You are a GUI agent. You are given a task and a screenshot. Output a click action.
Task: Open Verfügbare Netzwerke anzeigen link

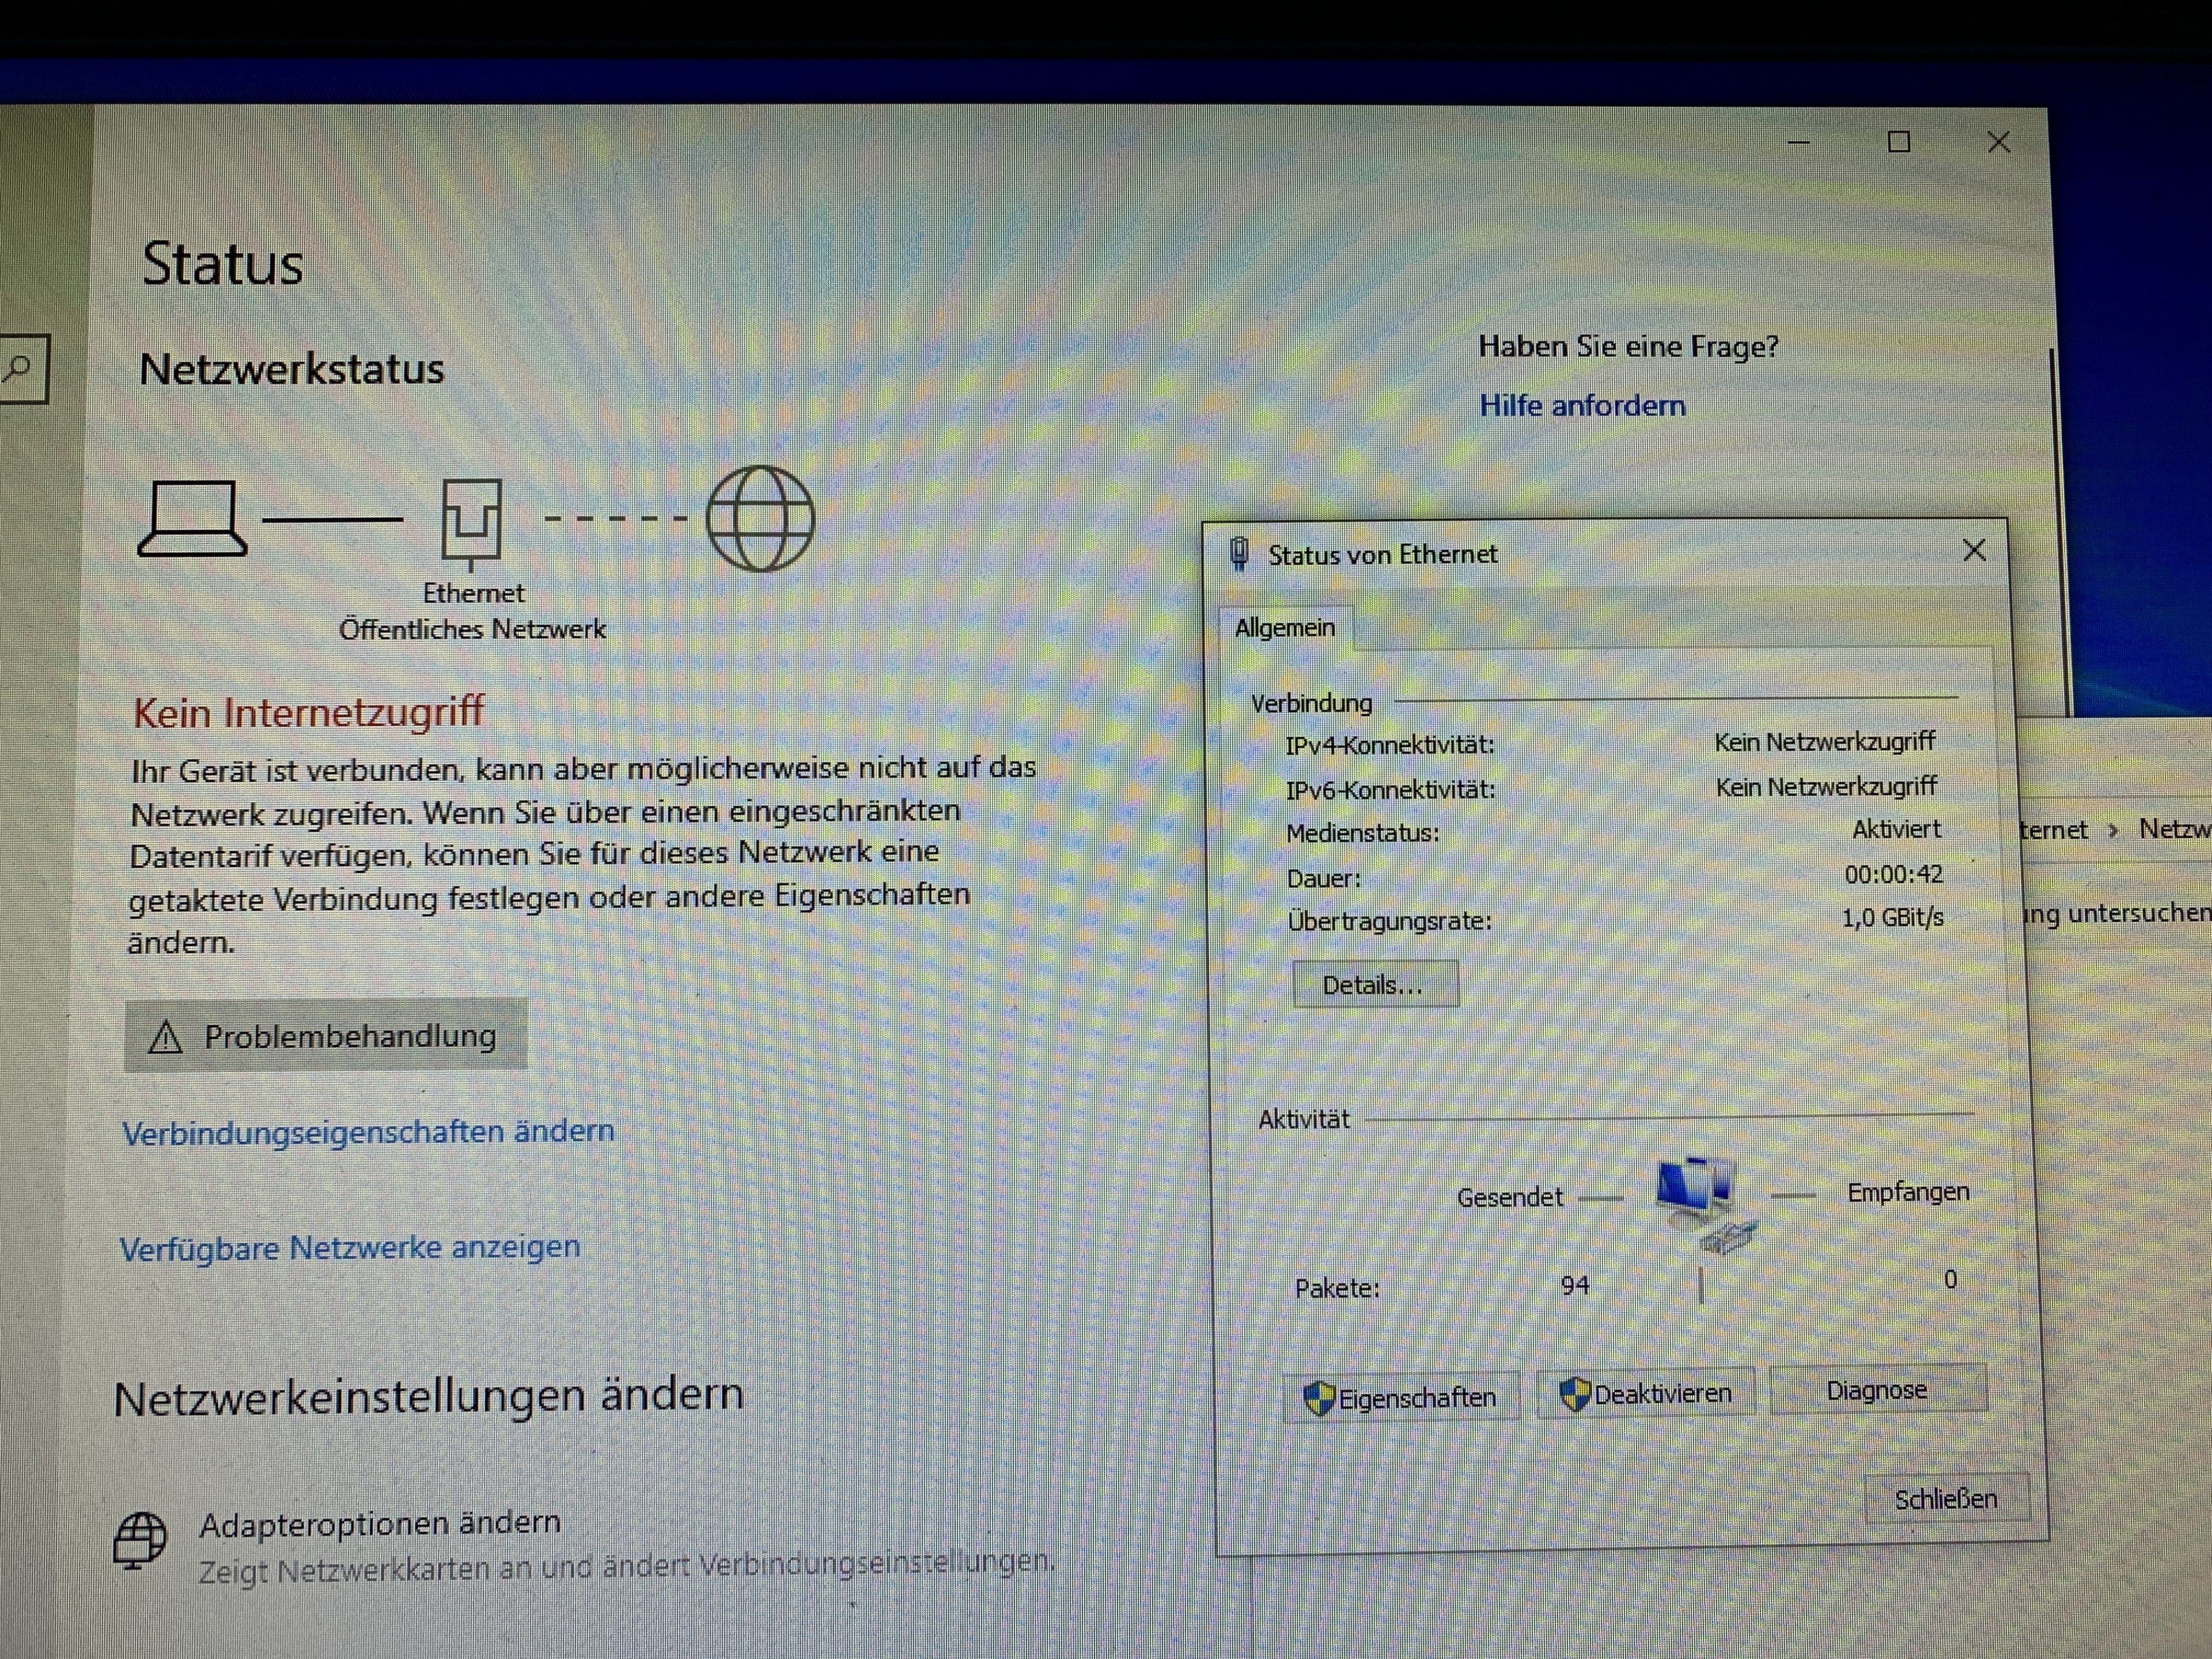[350, 1248]
